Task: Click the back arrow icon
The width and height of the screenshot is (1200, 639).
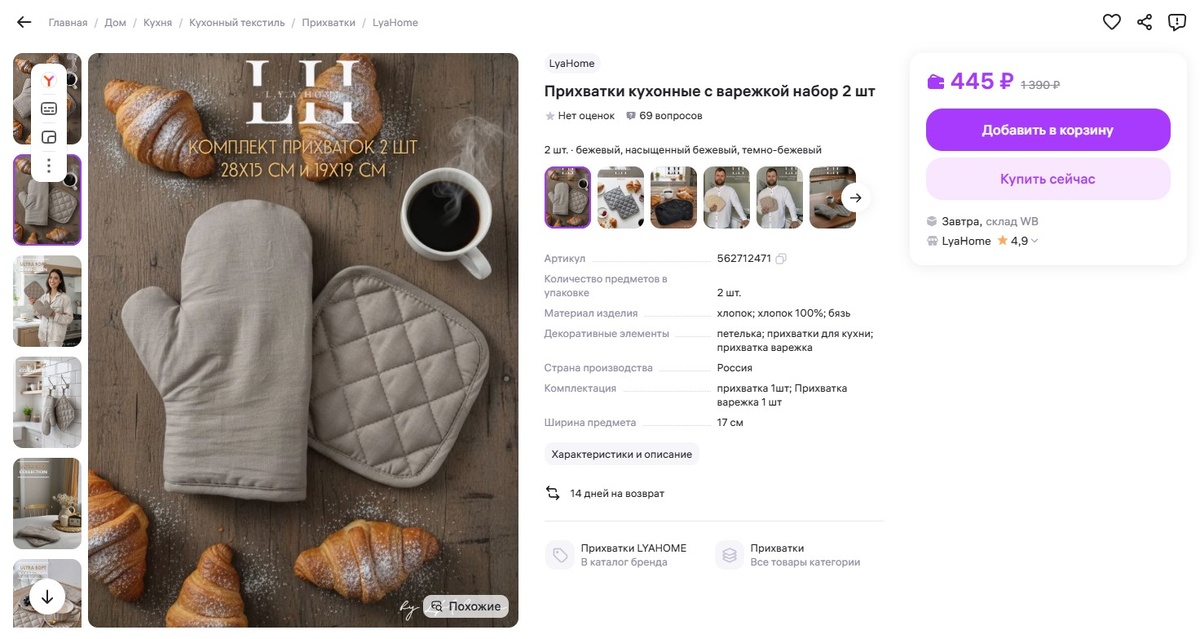Action: point(24,22)
